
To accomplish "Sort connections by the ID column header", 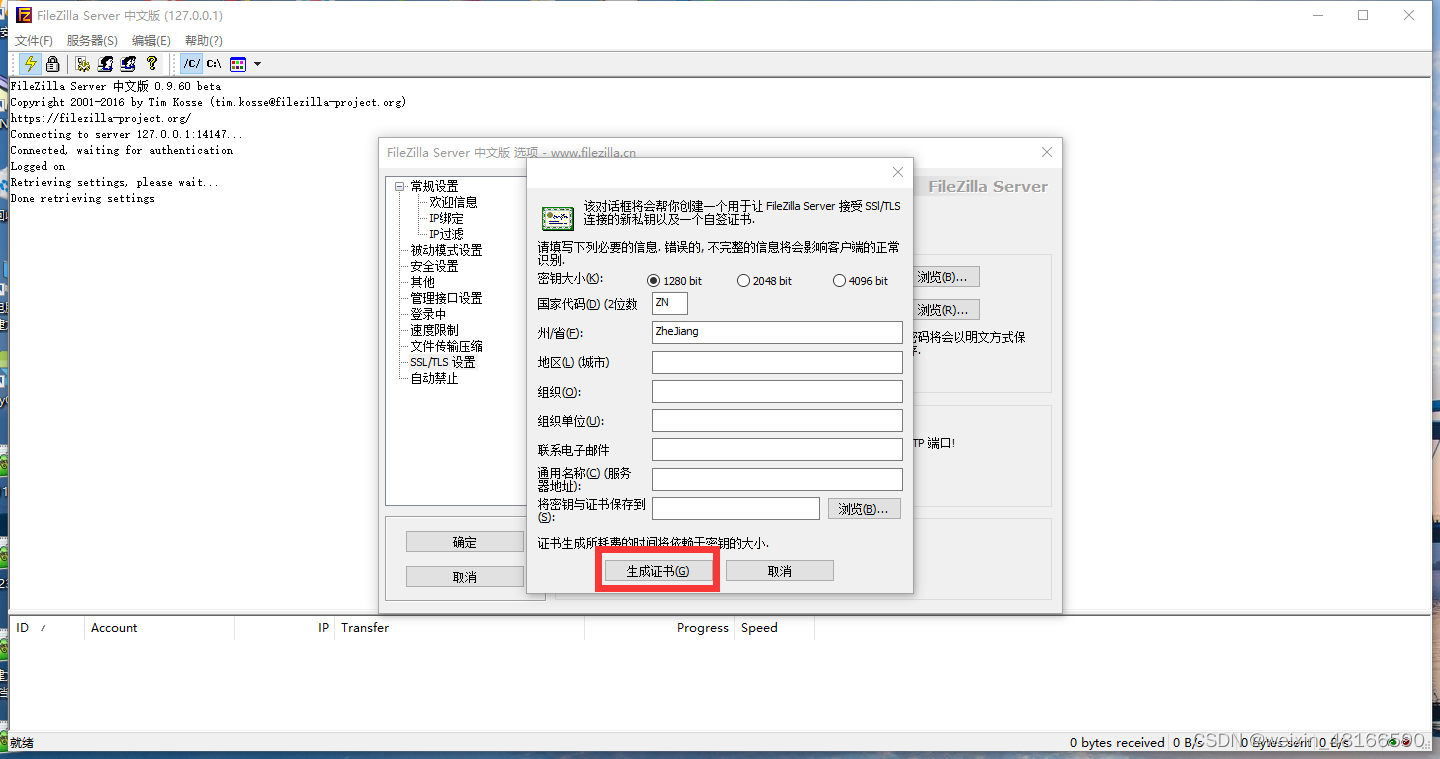I will (47, 628).
